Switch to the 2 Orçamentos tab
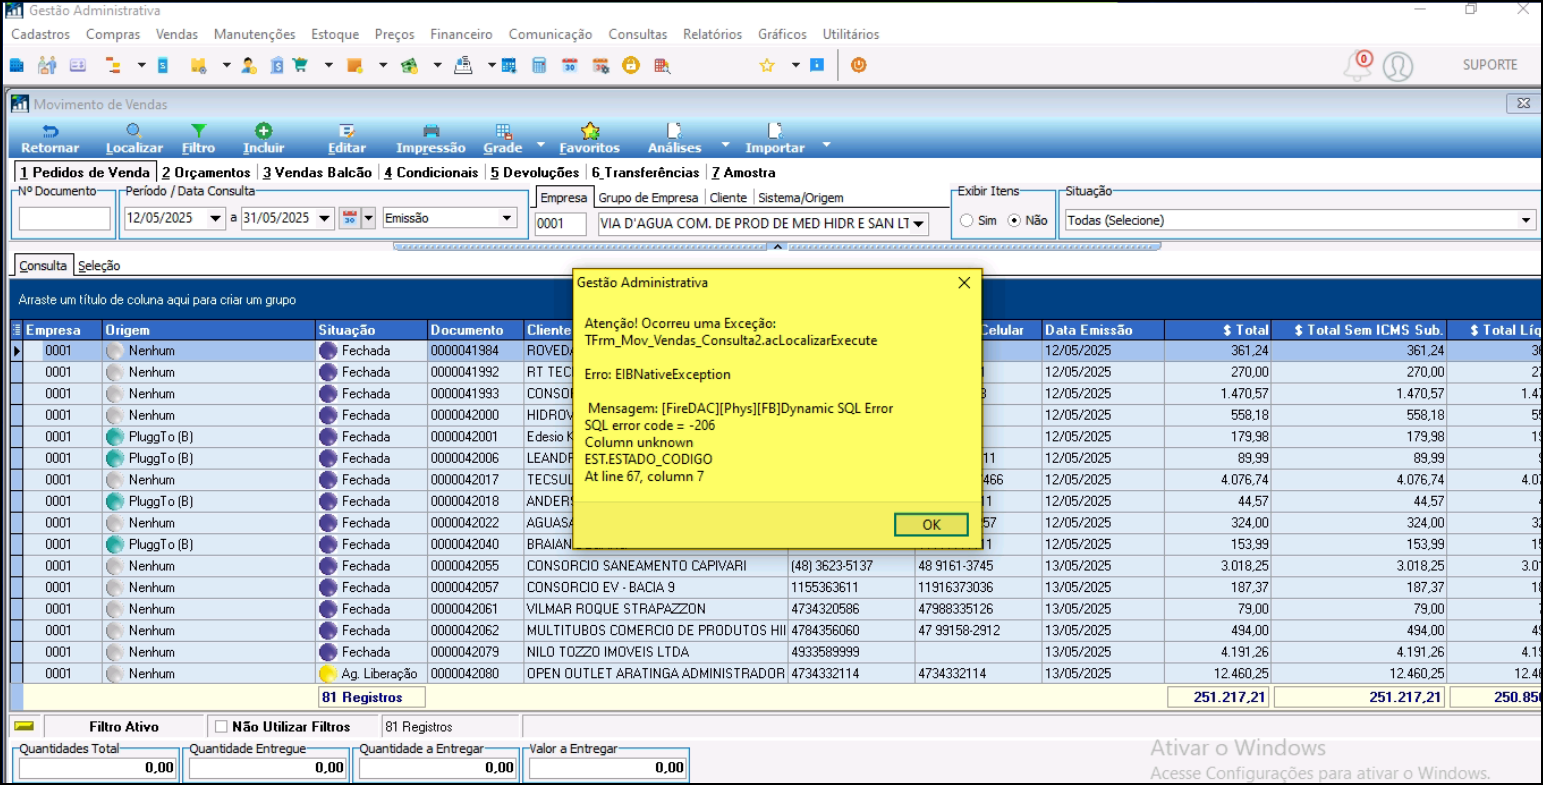The image size is (1543, 785). pyautogui.click(x=206, y=173)
